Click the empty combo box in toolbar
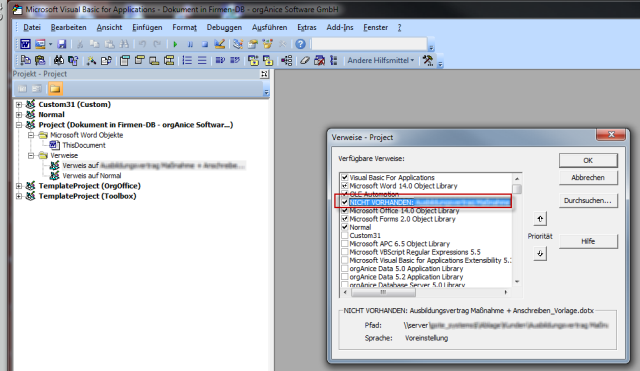The image size is (640, 371). pos(369,44)
